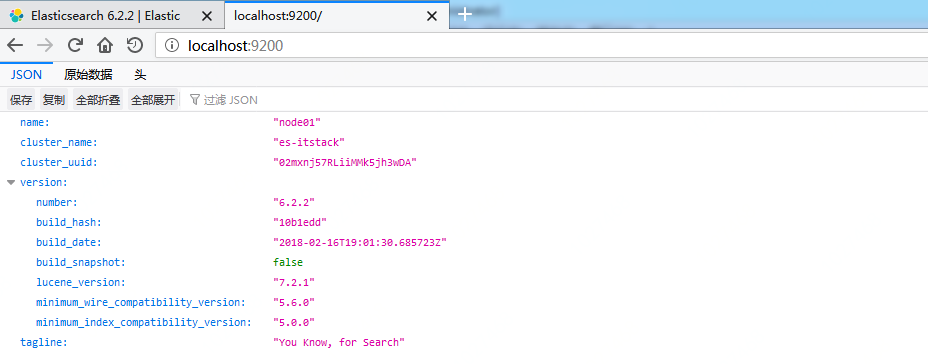Select the name key row
Screen dimensions: 928x364
(35, 122)
